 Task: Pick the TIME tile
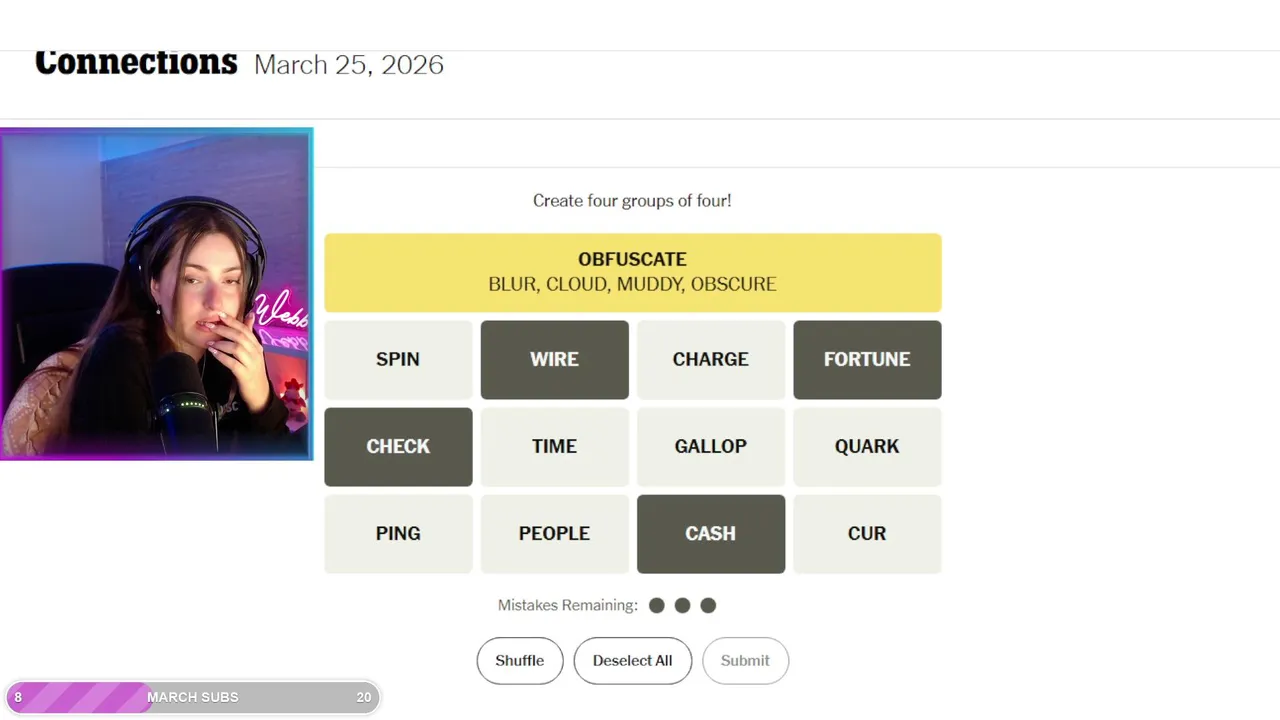pos(554,446)
